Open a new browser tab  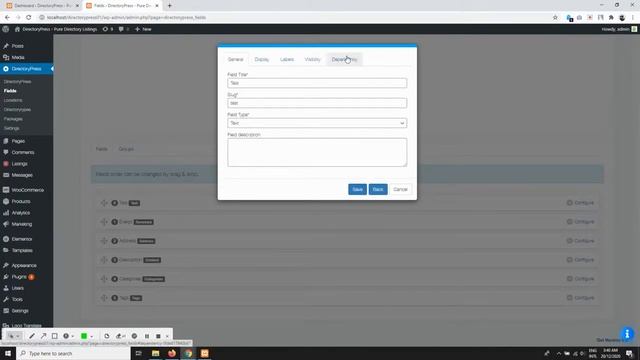(169, 6)
